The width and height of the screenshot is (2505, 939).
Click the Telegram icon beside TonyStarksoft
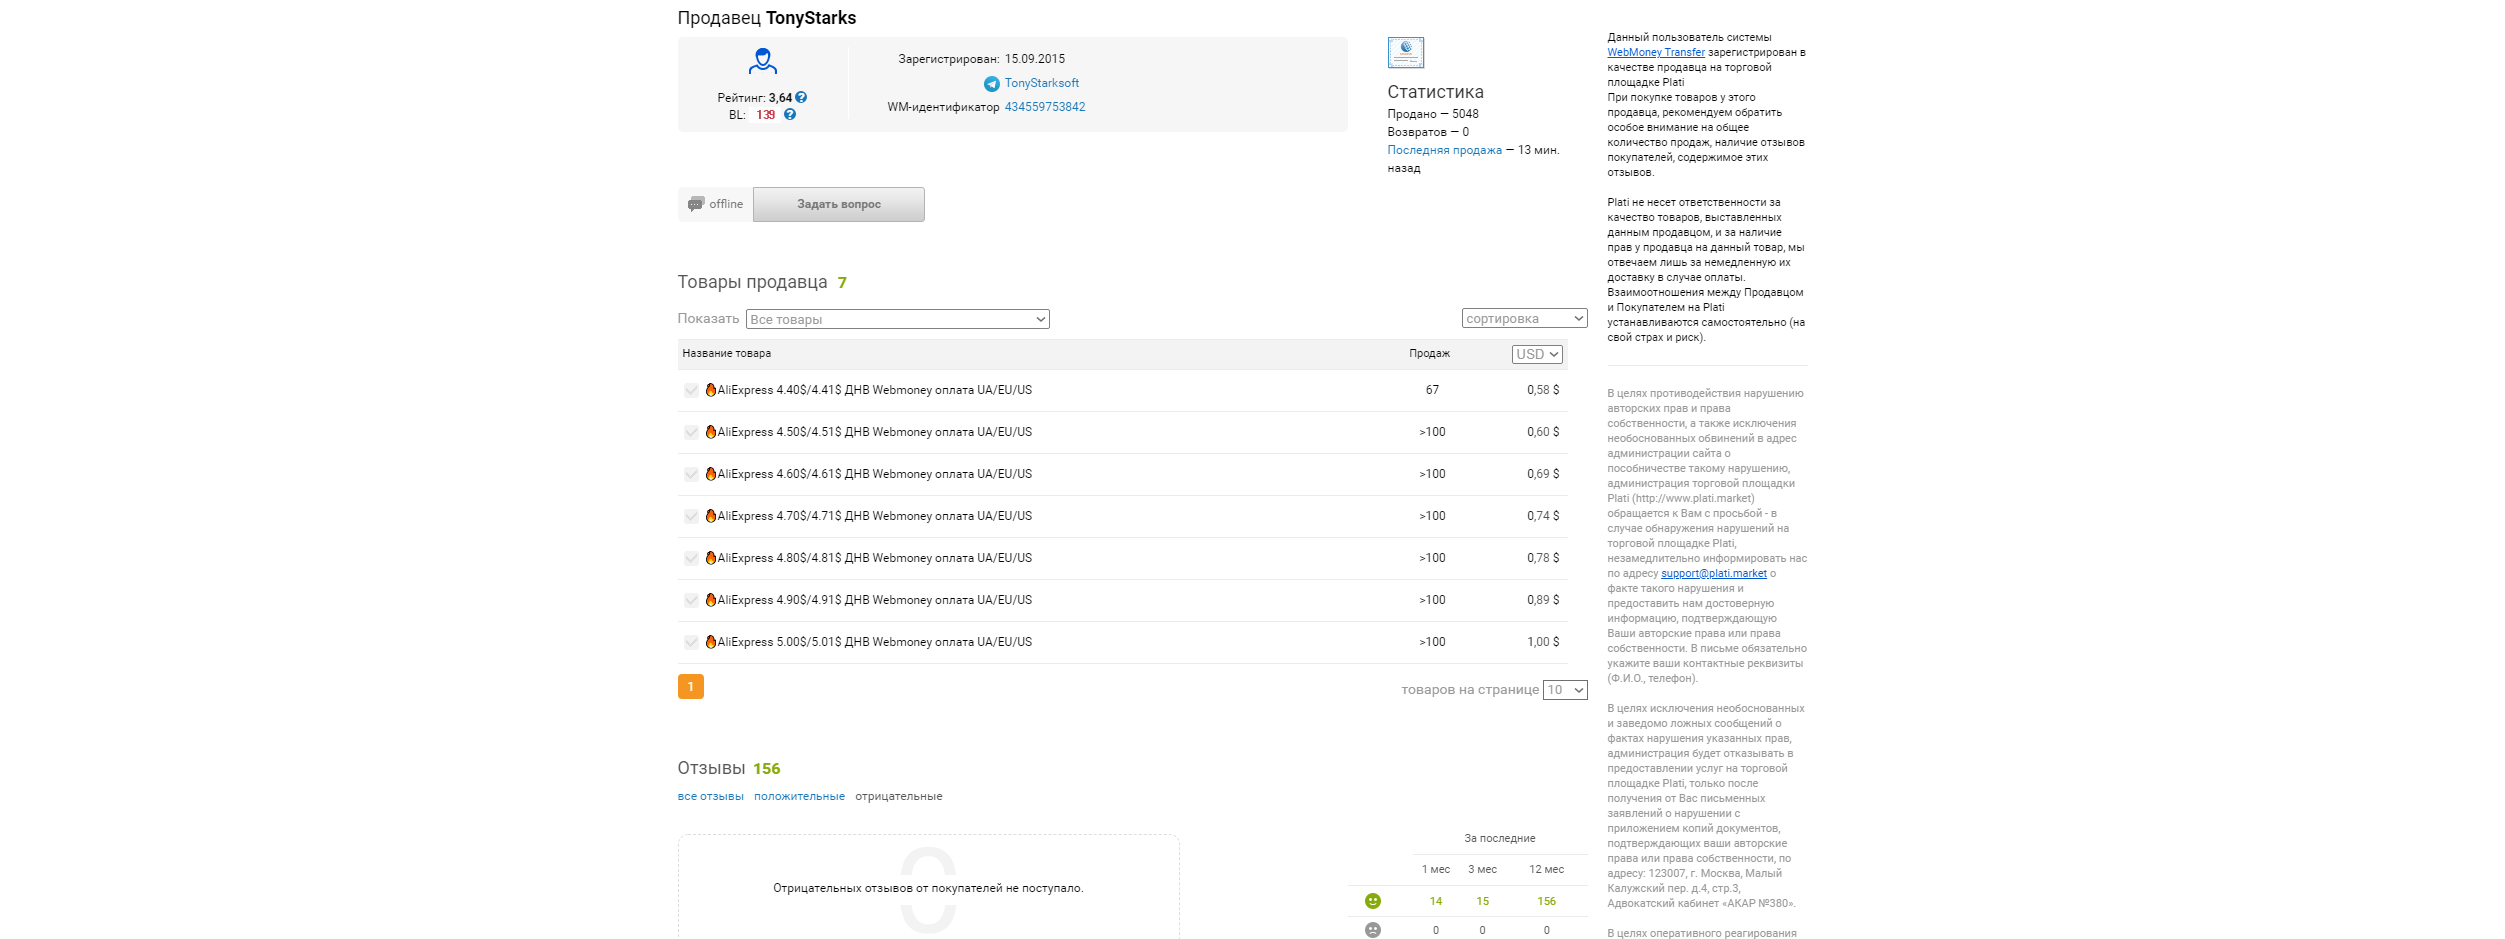click(992, 84)
